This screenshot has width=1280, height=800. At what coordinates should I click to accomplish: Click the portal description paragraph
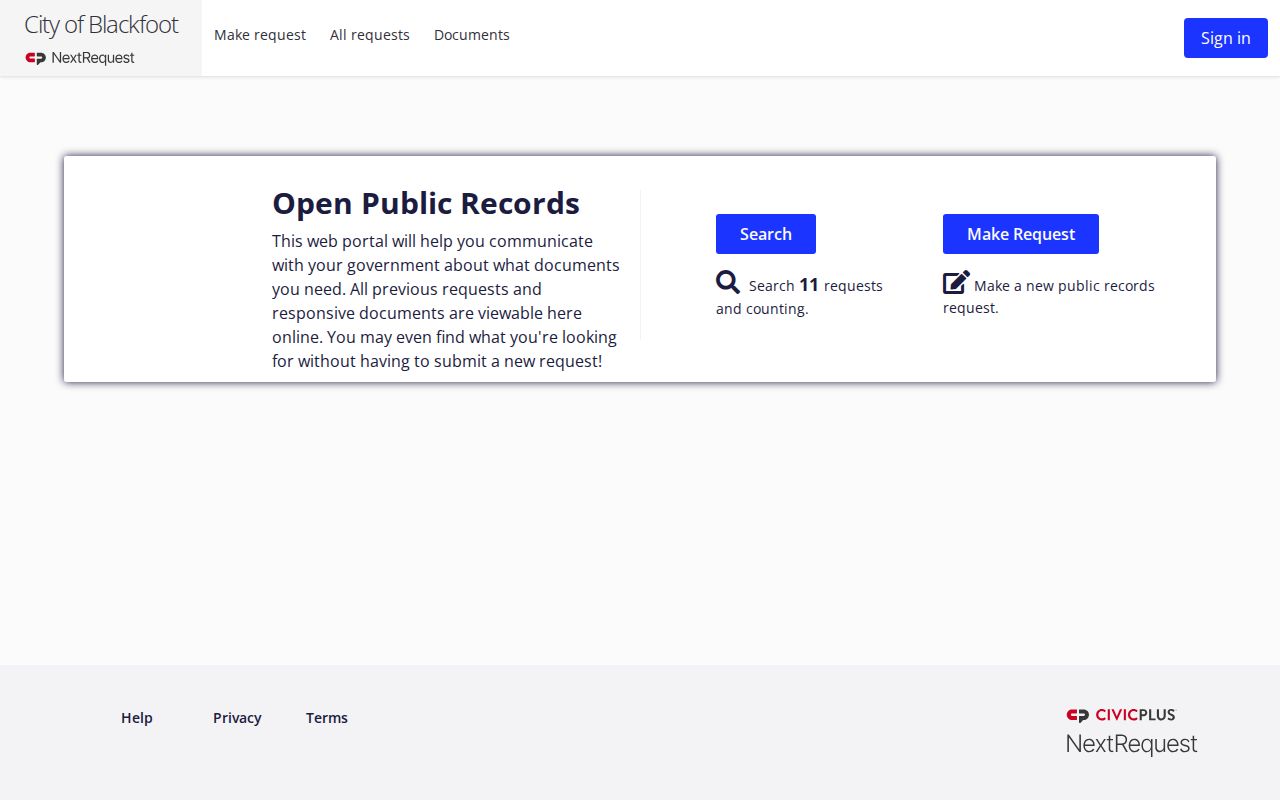[446, 301]
